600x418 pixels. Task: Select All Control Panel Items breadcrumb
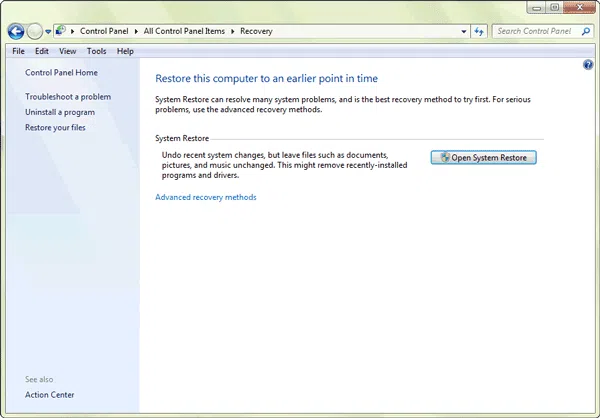(184, 31)
